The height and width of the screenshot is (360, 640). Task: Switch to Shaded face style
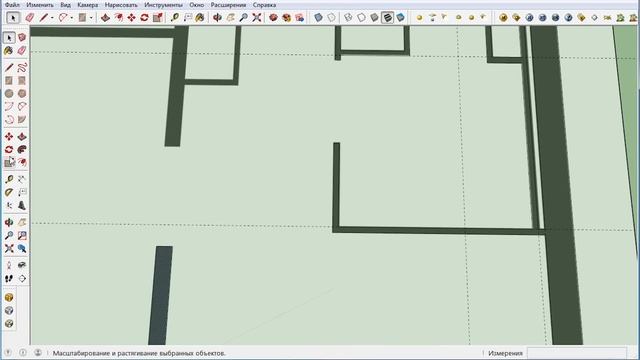coord(374,18)
